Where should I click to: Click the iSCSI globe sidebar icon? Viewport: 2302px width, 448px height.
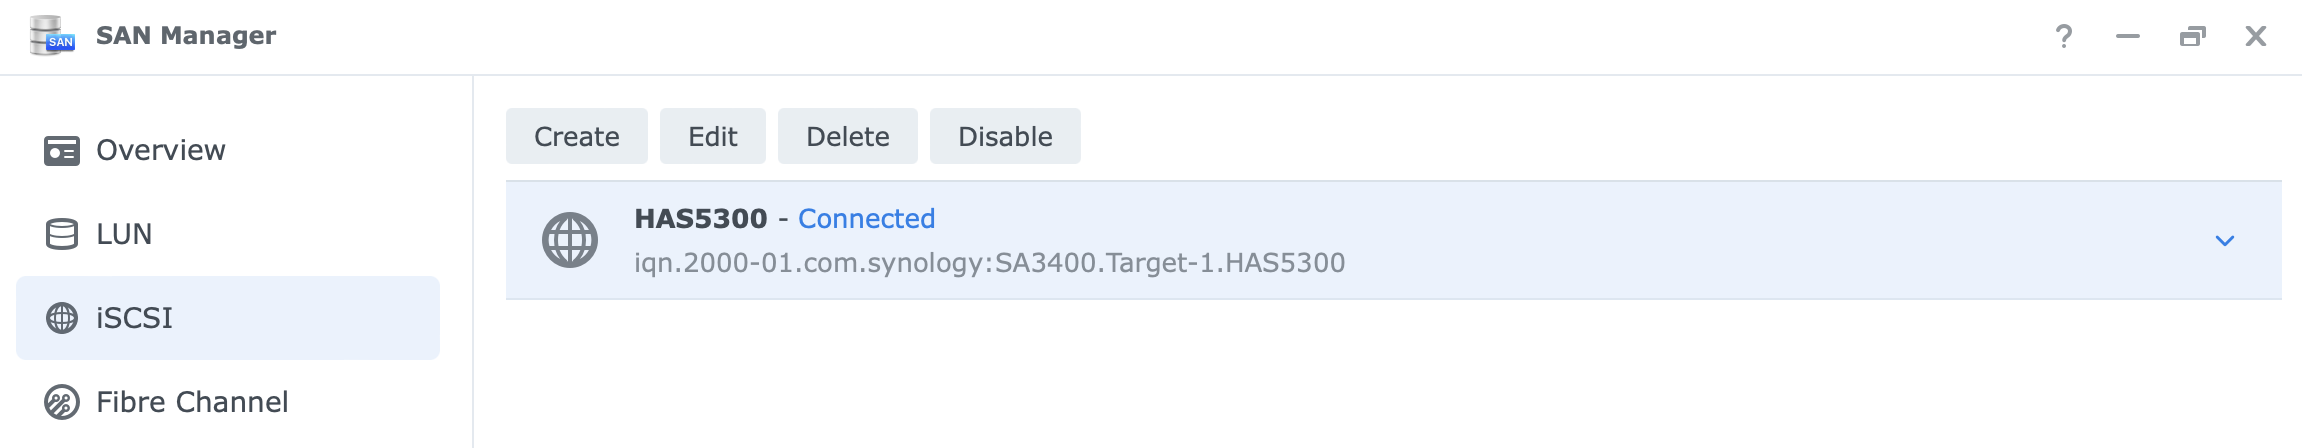pos(62,318)
